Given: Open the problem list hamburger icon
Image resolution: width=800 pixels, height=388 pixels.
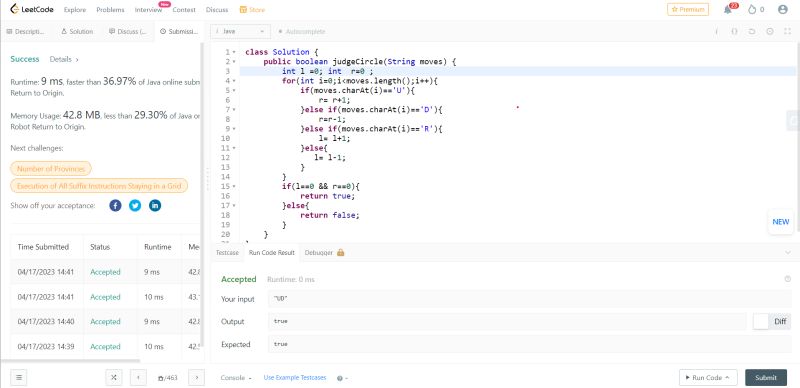Looking at the screenshot, I should 18,378.
